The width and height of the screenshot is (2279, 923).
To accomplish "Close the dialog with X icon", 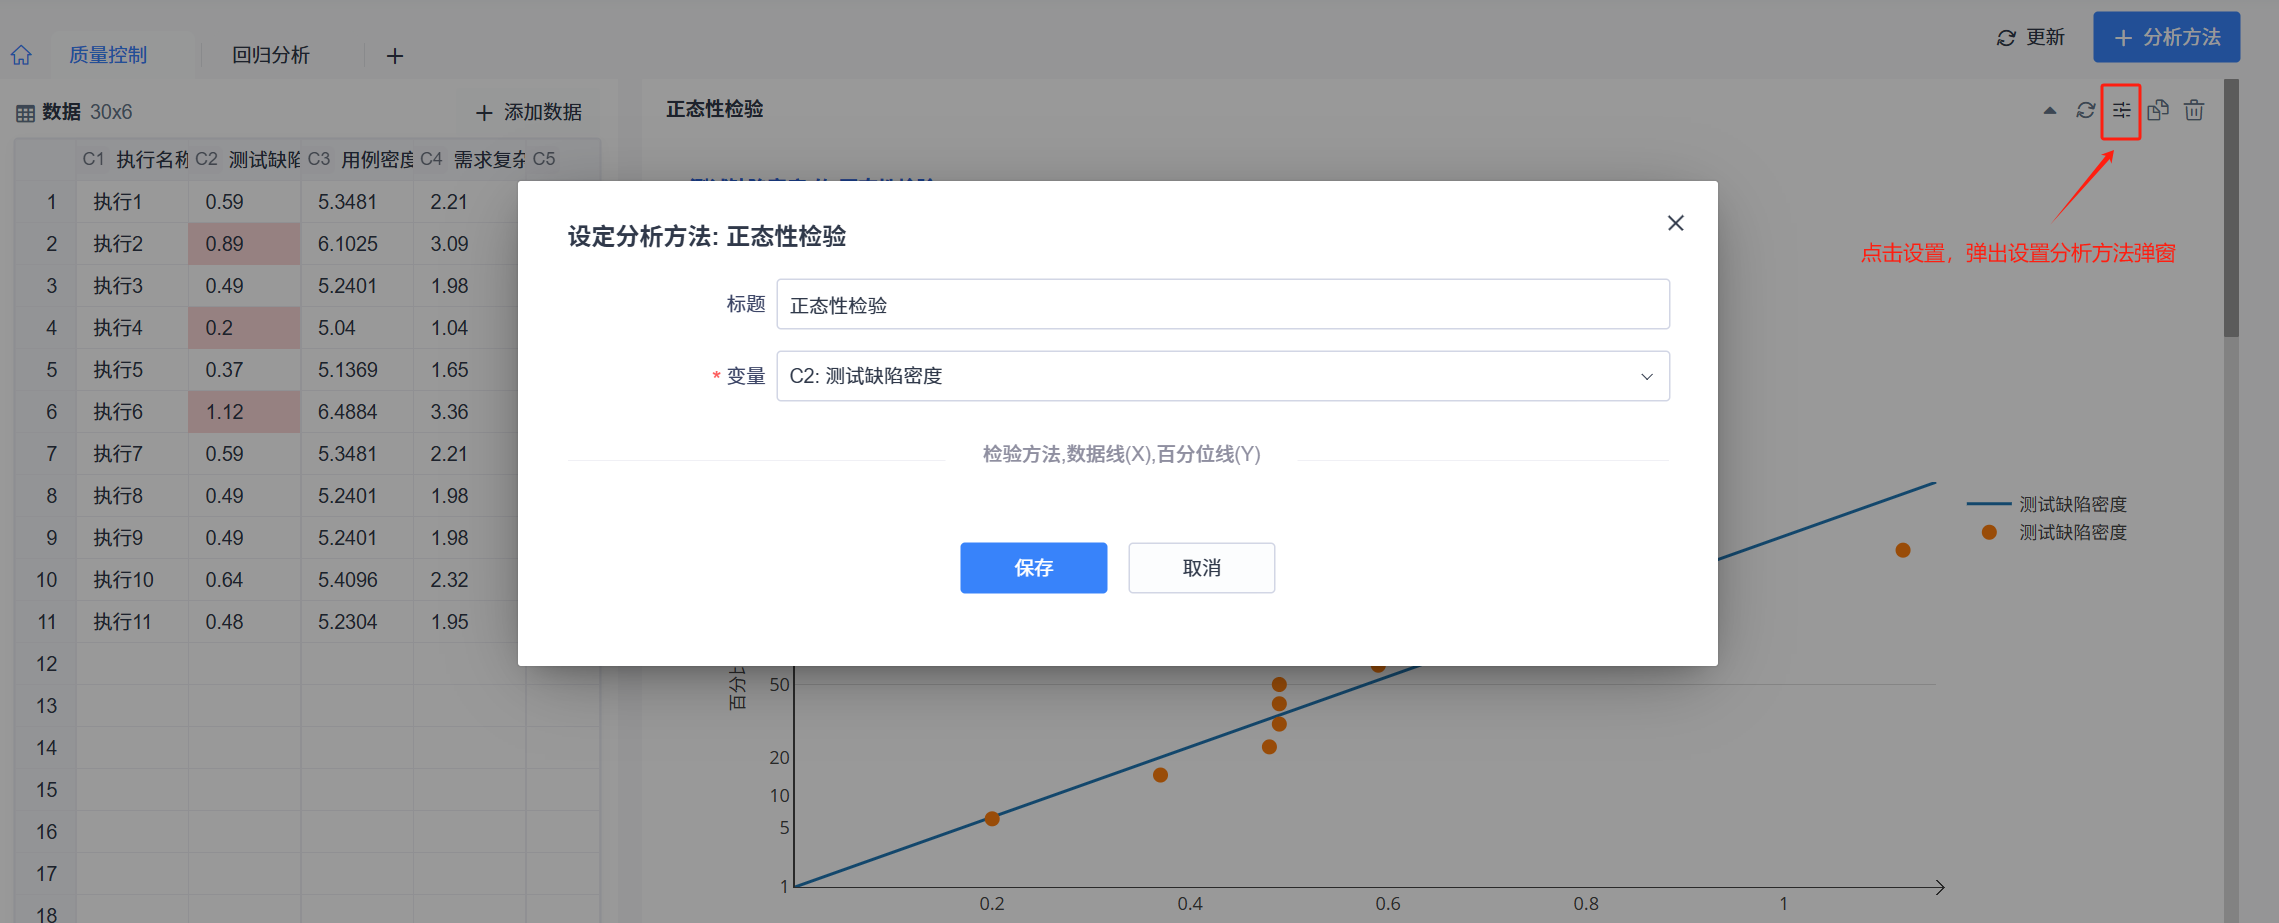I will [1675, 223].
